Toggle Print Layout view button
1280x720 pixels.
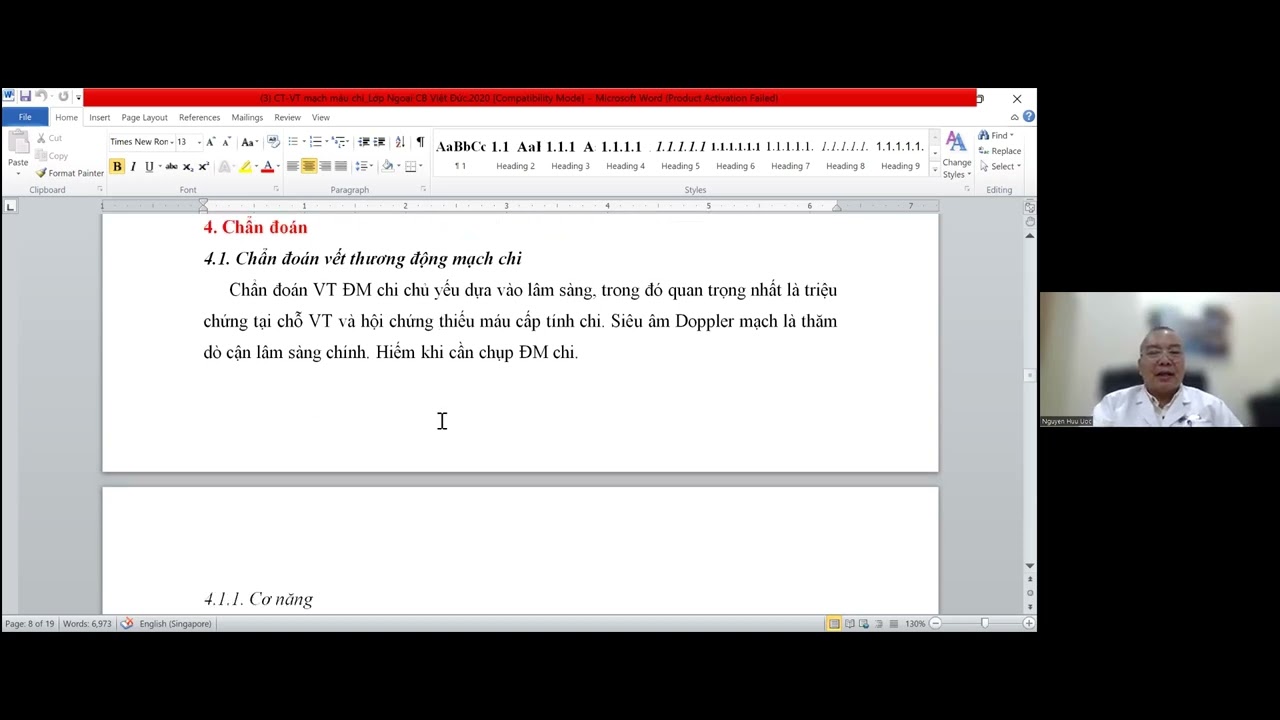[x=833, y=624]
